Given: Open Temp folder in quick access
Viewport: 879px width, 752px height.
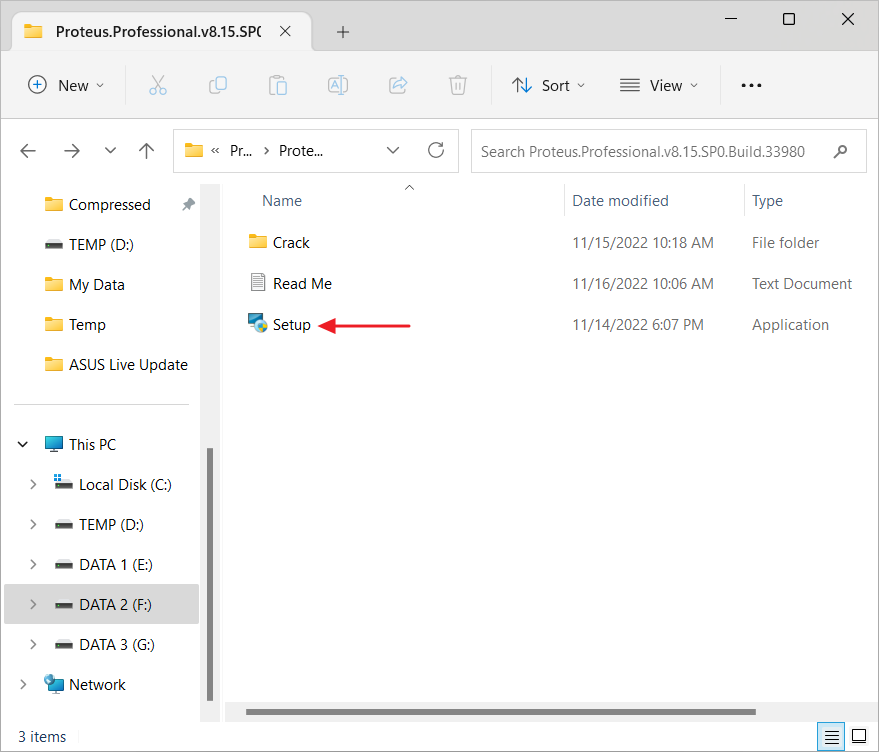Looking at the screenshot, I should click(87, 325).
